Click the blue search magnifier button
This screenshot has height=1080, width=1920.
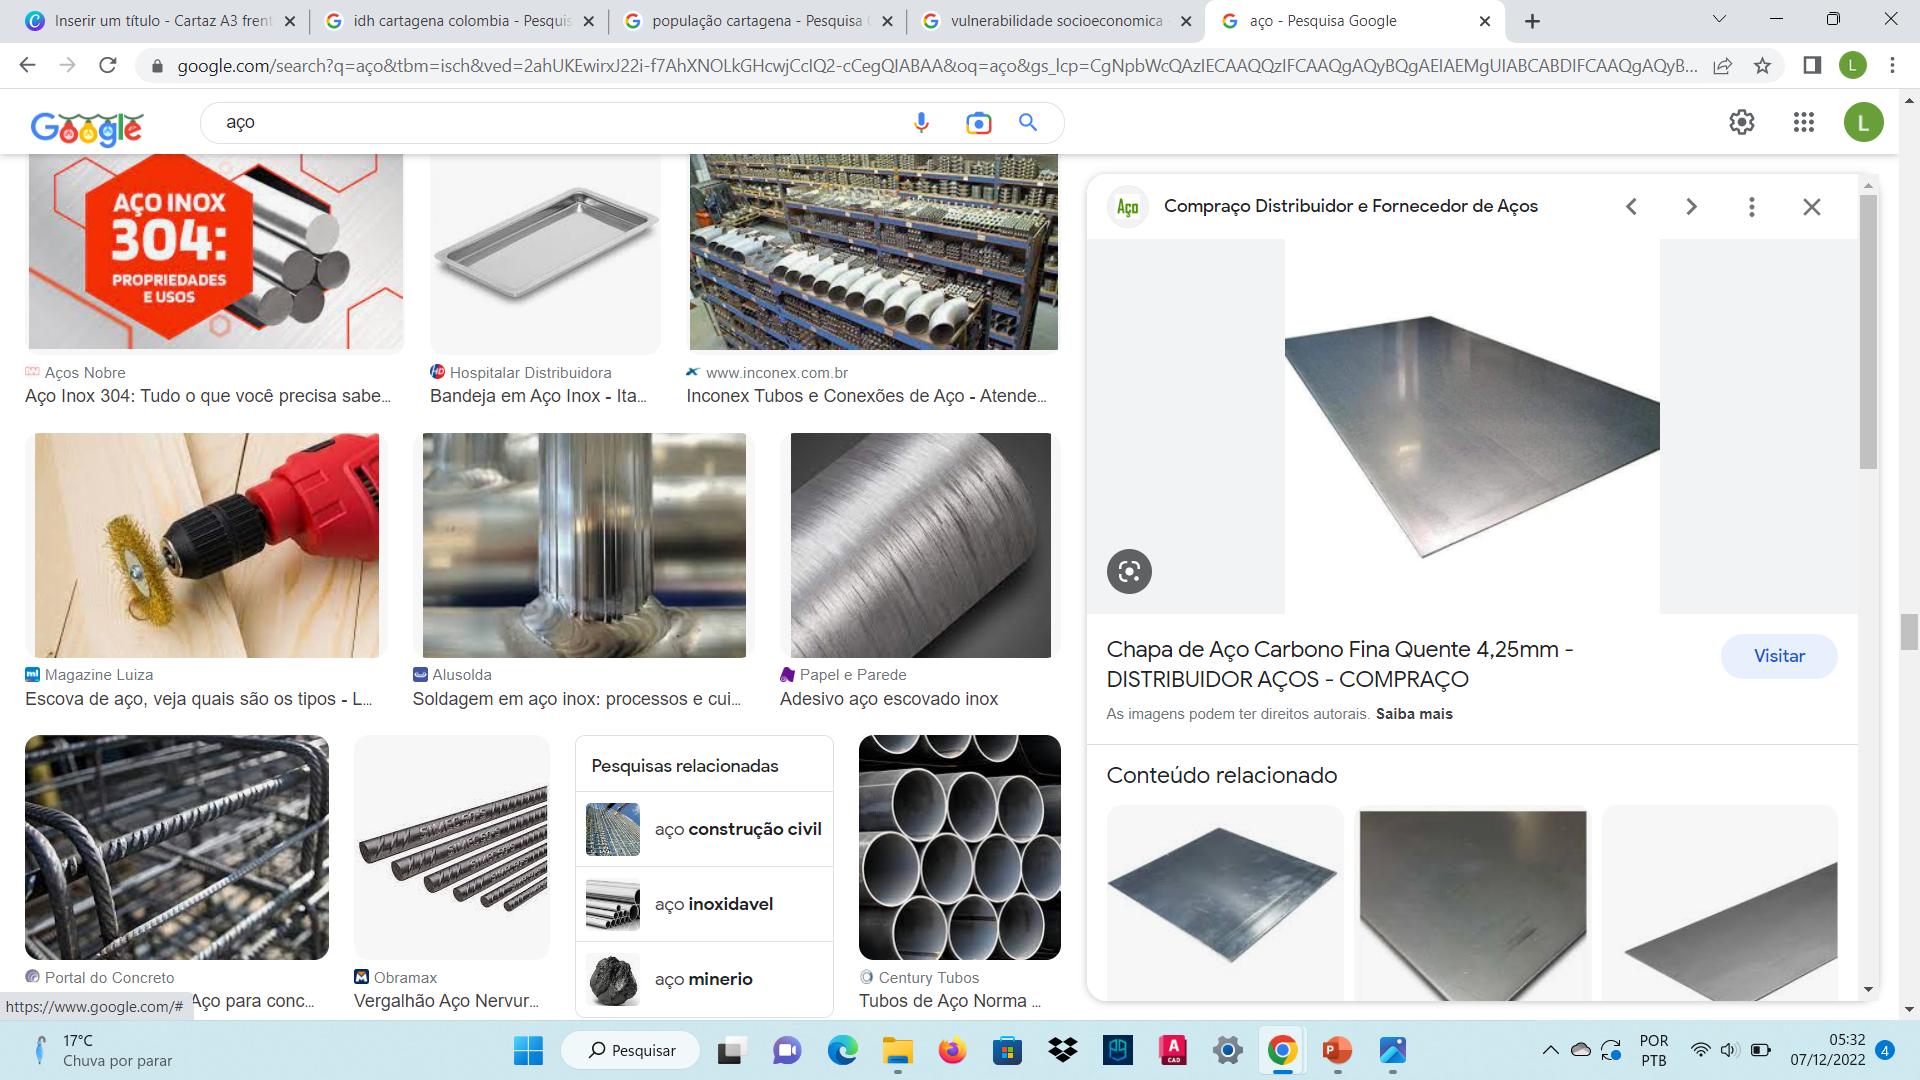(x=1028, y=122)
